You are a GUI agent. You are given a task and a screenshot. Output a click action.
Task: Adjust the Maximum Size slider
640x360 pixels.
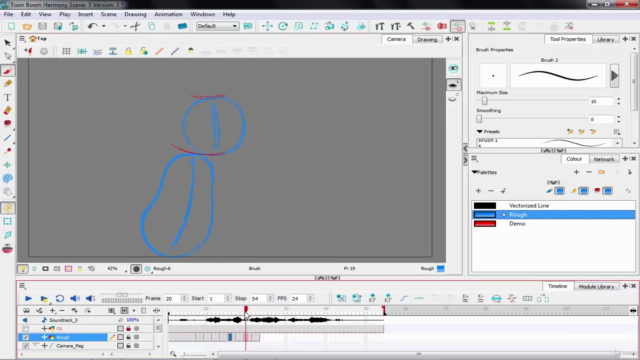(484, 101)
